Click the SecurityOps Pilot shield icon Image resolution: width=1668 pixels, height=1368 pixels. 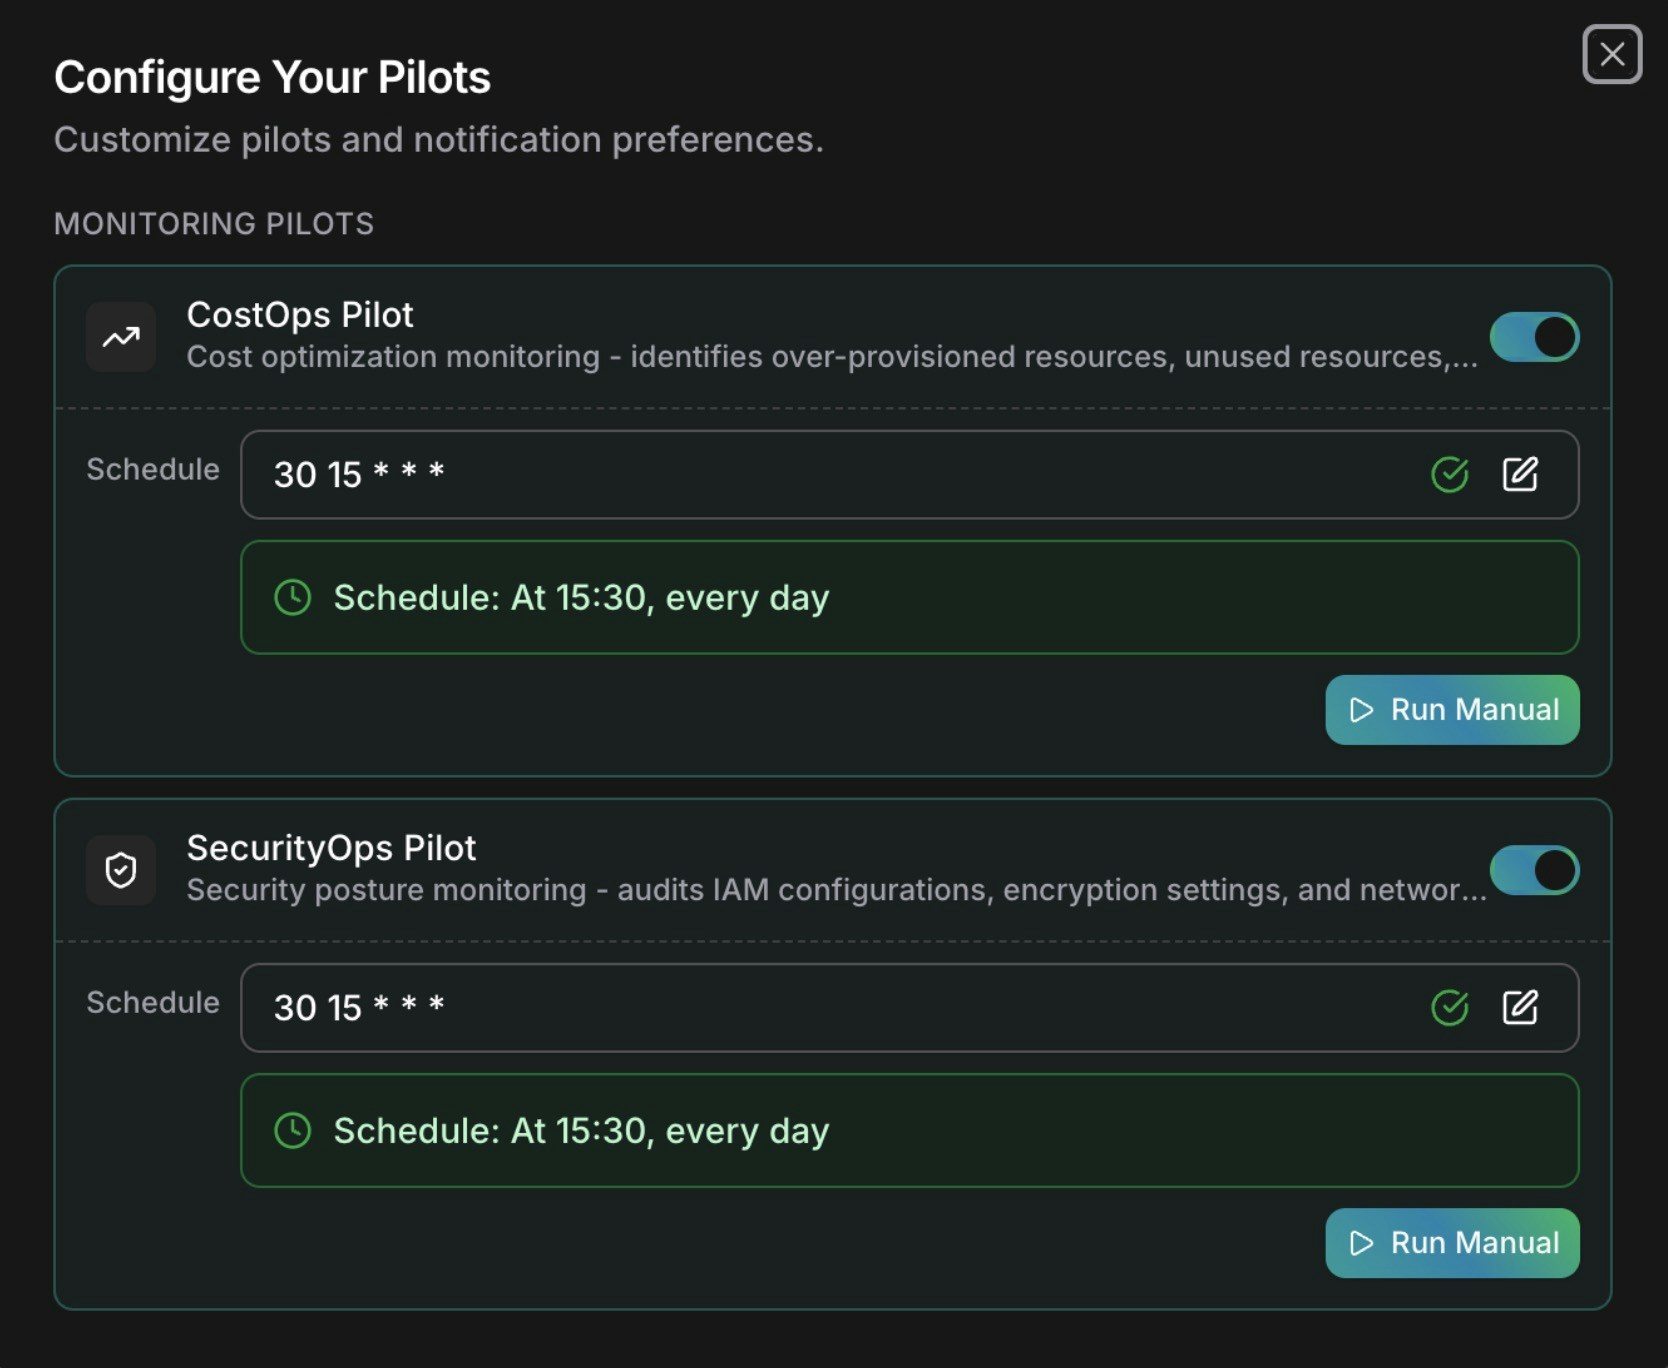120,870
